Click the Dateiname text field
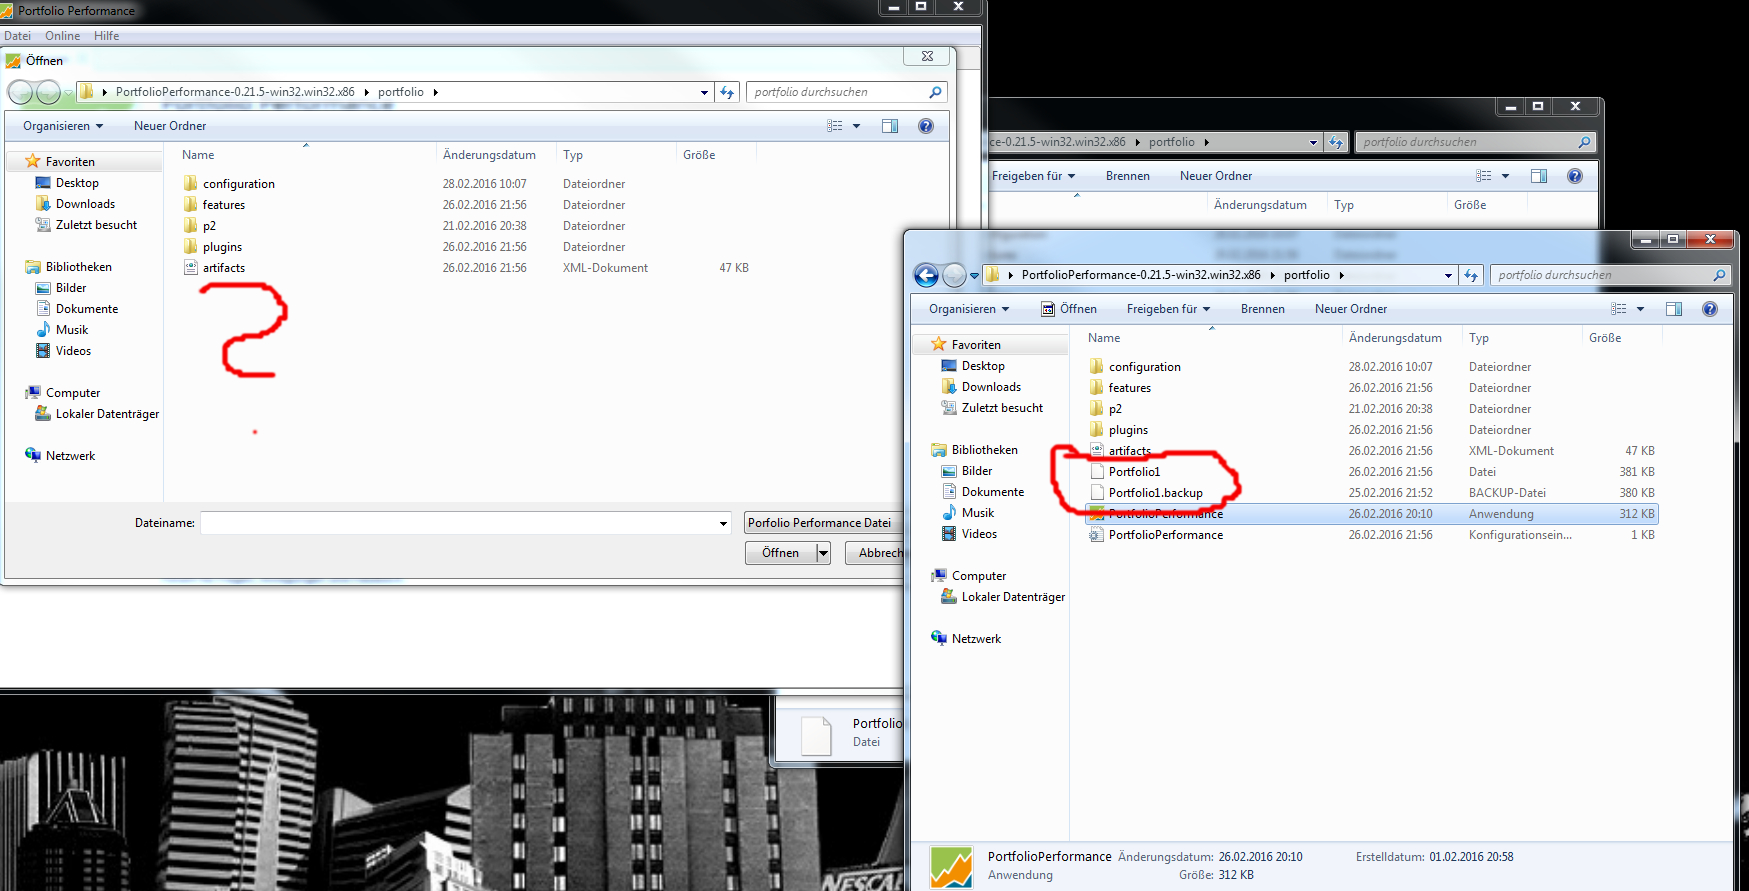This screenshot has width=1749, height=891. (x=458, y=523)
